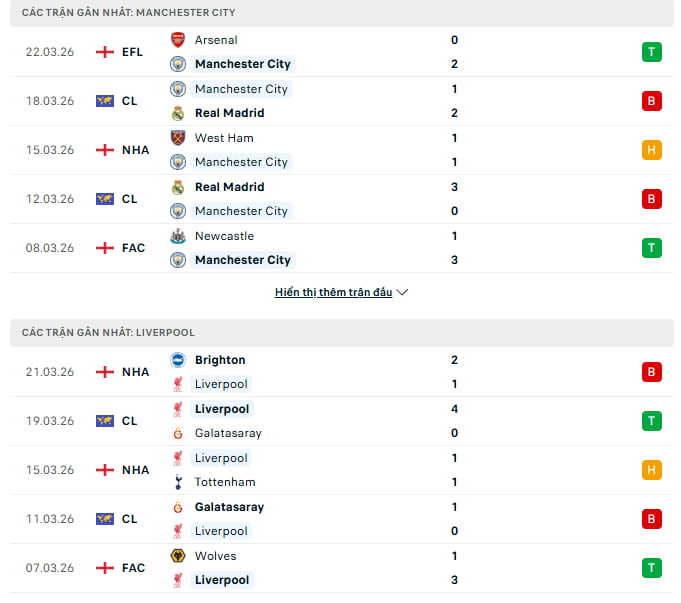Expand more matches with 'Hiển thị thêm trận đấu'
The height and width of the screenshot is (603, 681).
333,293
